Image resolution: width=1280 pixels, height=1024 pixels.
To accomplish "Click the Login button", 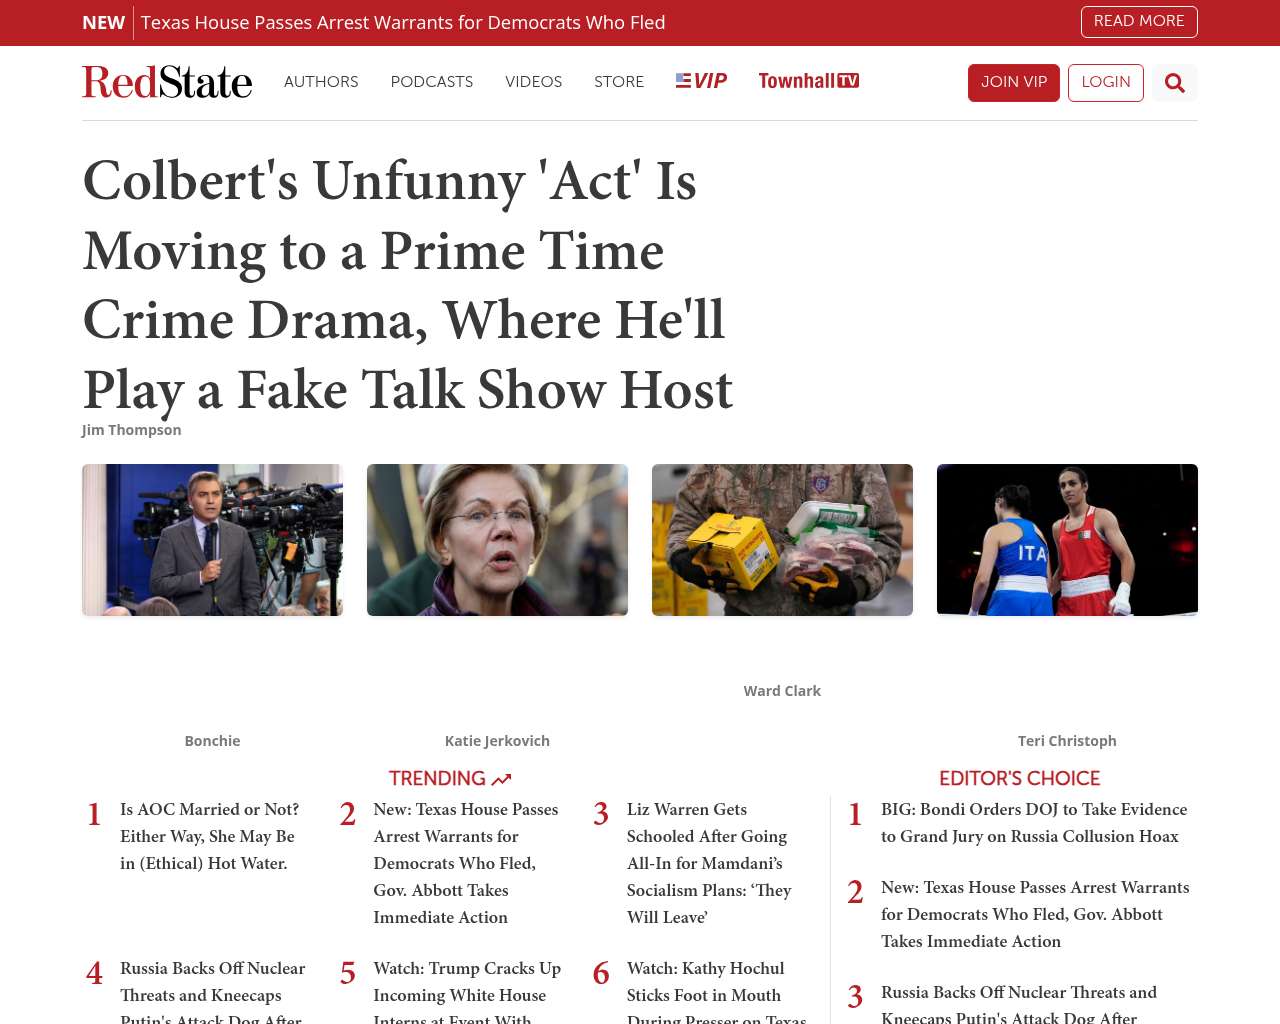I will click(x=1106, y=83).
